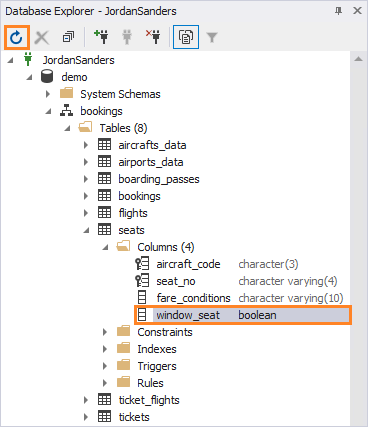The height and width of the screenshot is (427, 368).
Task: Click the Refresh toolbar icon
Action: click(16, 37)
